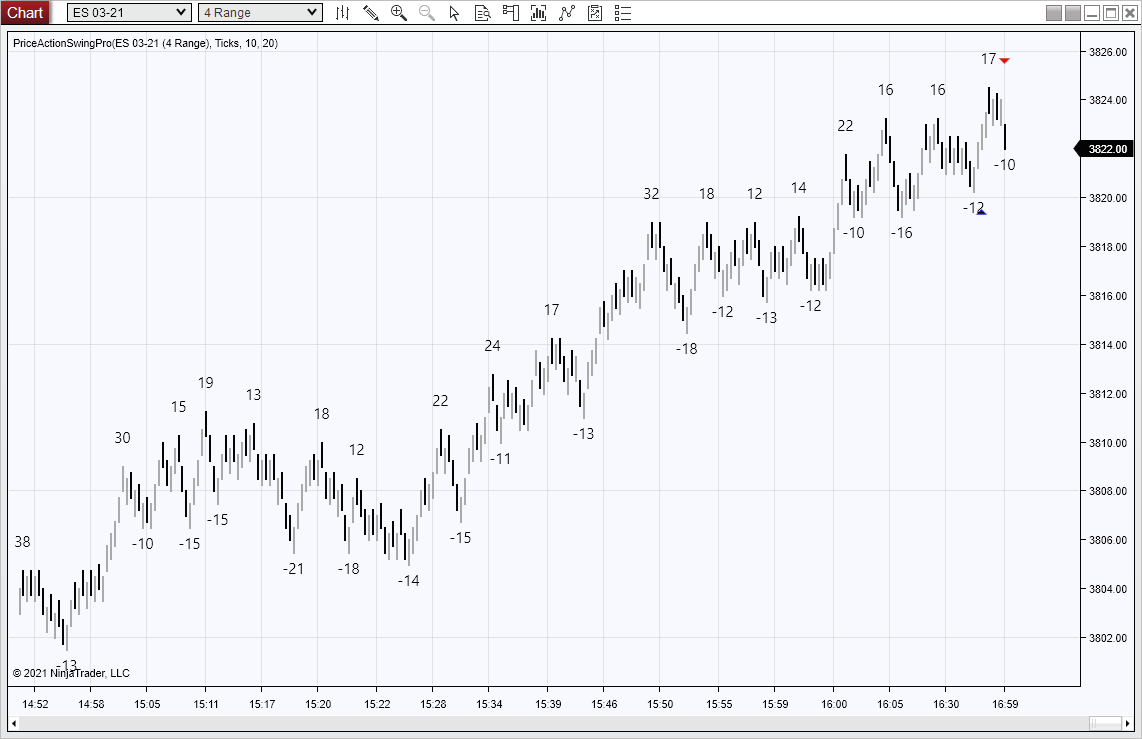The width and height of the screenshot is (1142, 739).
Task: Open the 4 Range interval dropdown
Action: click(x=260, y=12)
